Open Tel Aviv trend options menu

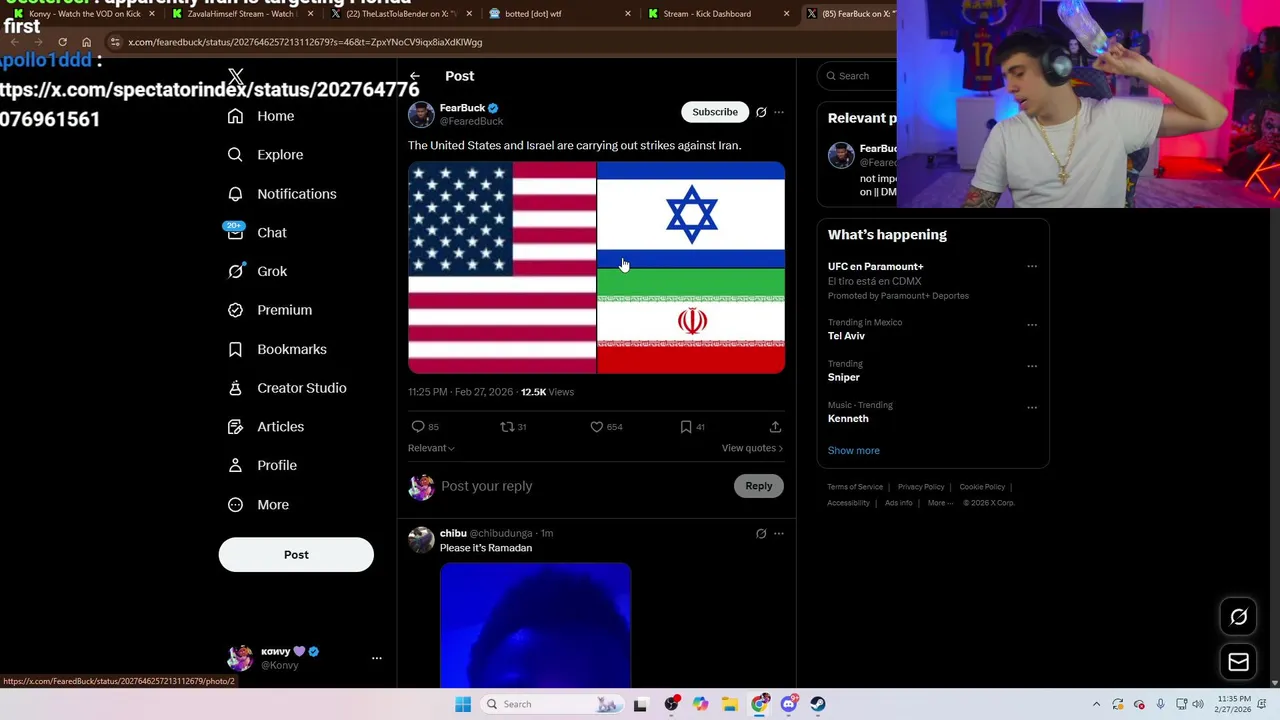coord(1032,325)
